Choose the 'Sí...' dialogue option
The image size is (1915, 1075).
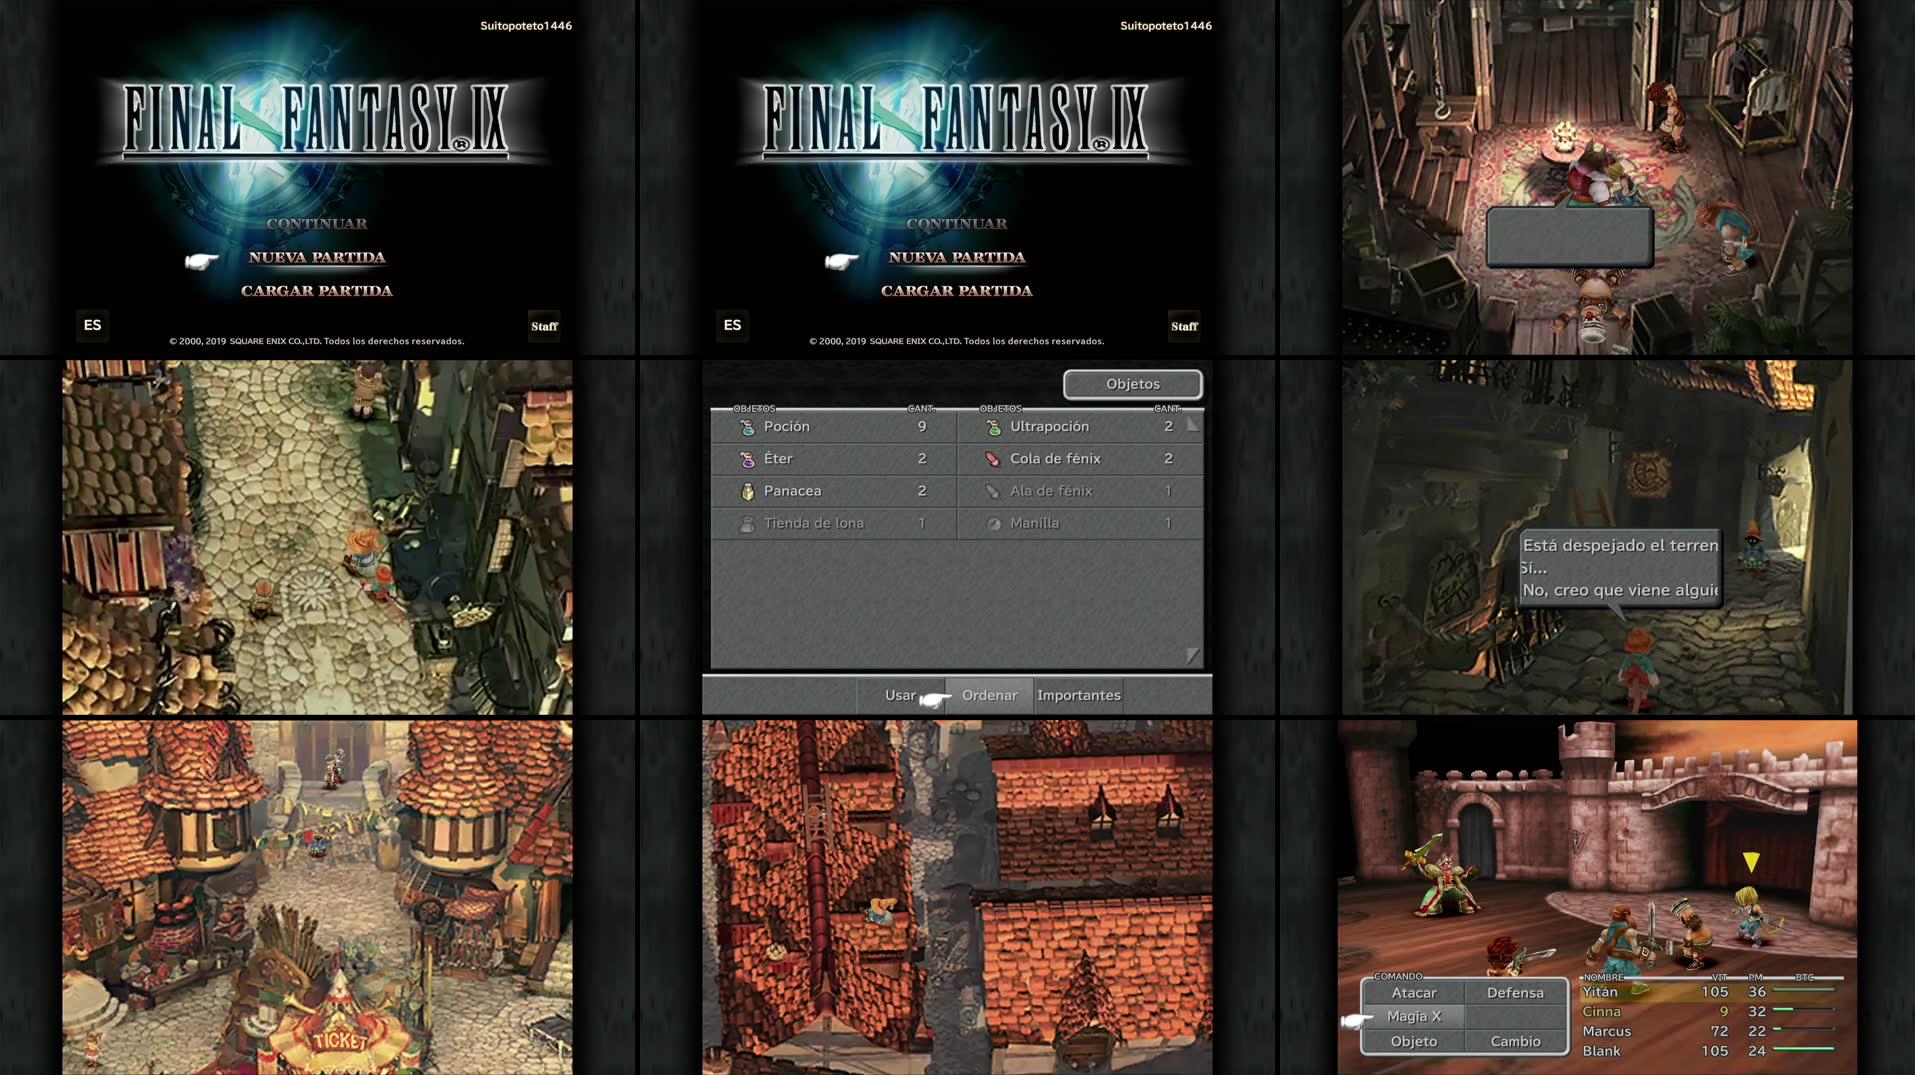click(x=1534, y=568)
